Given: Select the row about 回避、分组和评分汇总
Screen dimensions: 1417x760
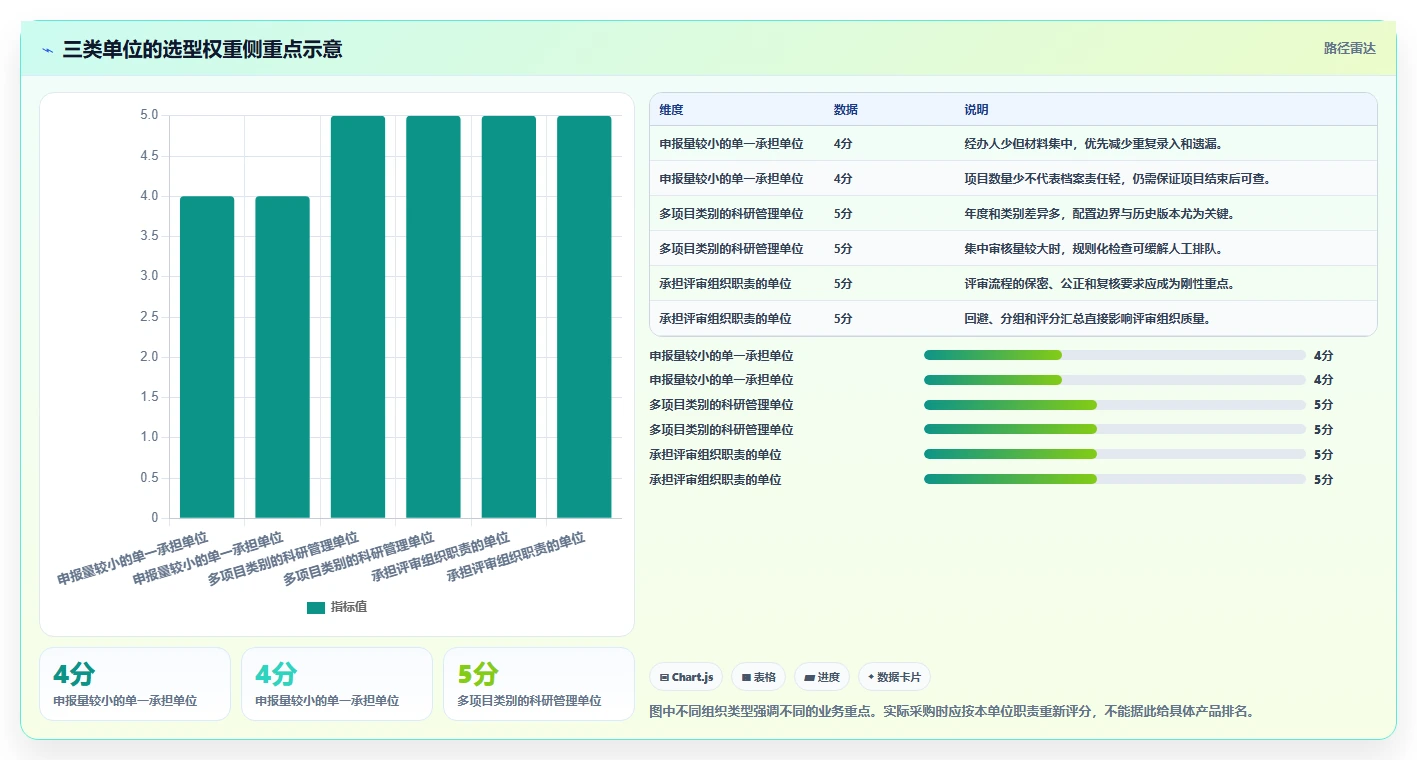Looking at the screenshot, I should pyautogui.click(x=1013, y=319).
